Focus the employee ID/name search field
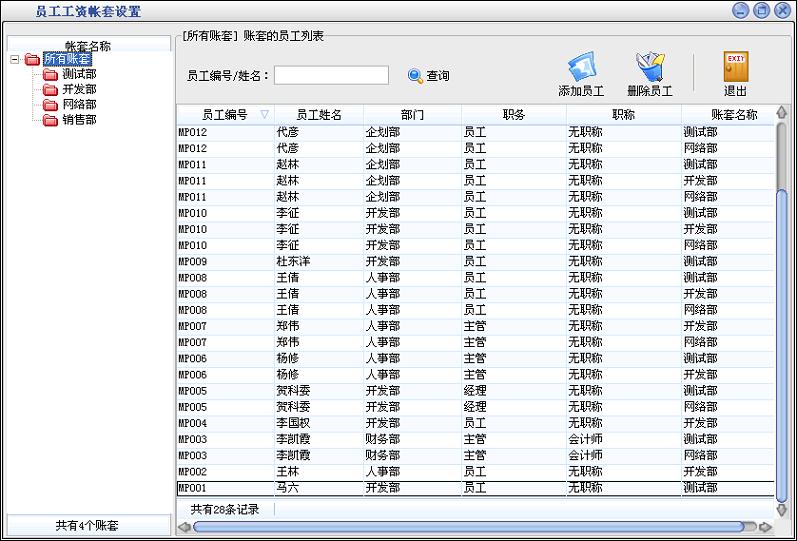Viewport: 797px width, 541px height. [x=331, y=75]
